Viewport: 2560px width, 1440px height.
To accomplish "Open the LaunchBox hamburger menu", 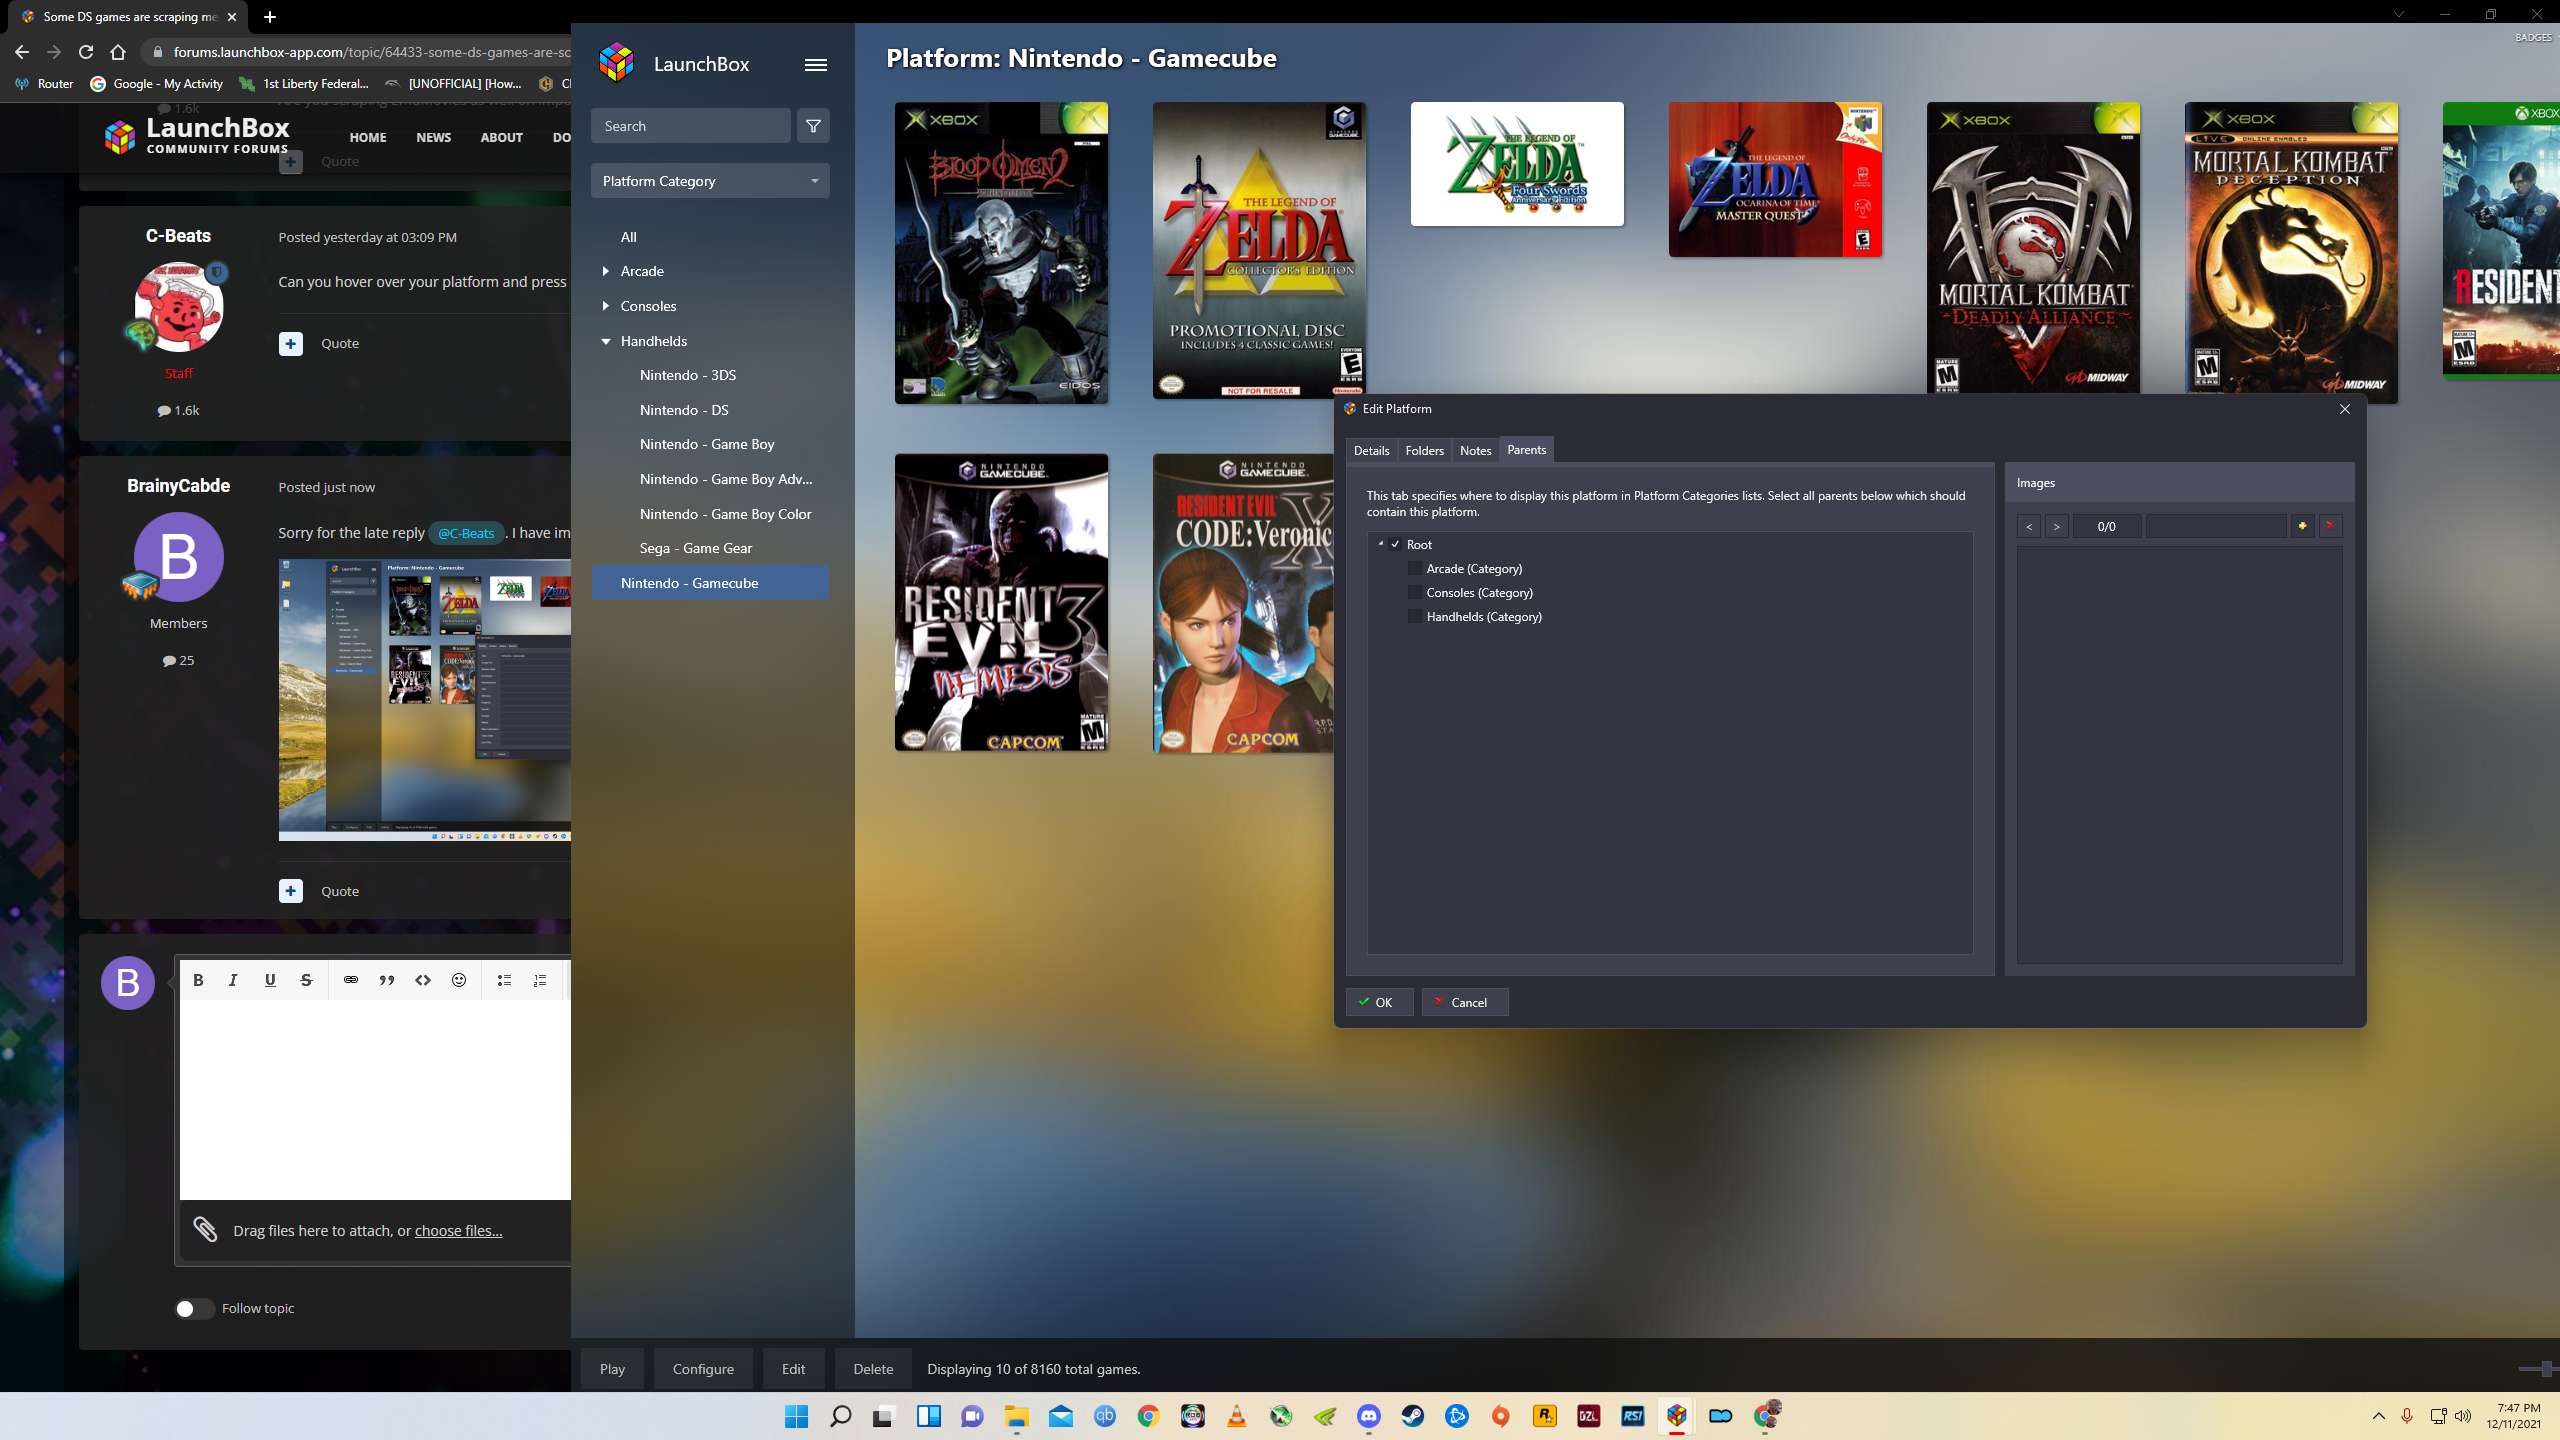I will [x=815, y=65].
